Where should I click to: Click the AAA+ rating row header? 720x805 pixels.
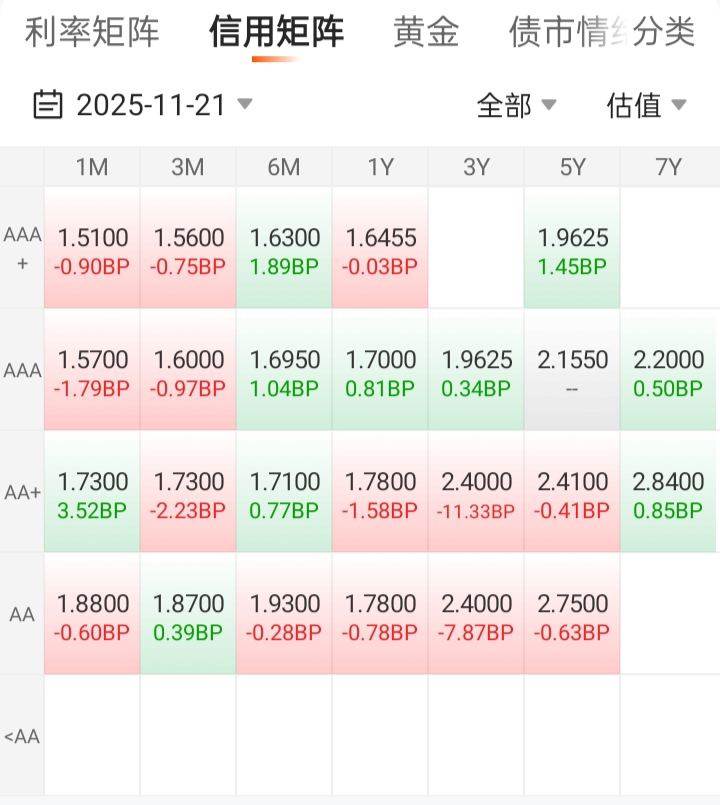click(22, 248)
